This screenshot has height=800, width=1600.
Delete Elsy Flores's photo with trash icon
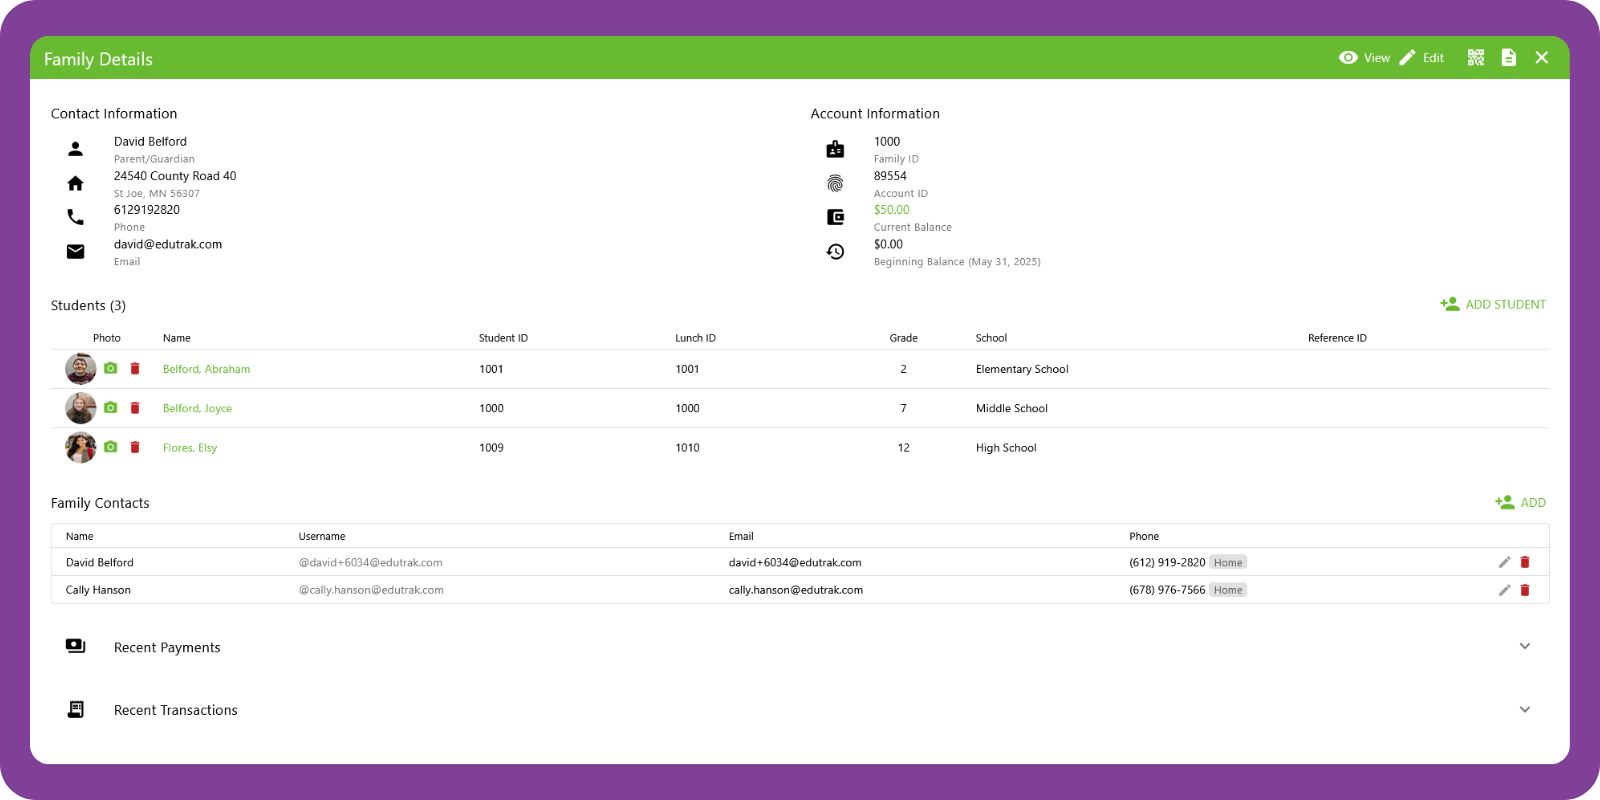click(x=135, y=446)
